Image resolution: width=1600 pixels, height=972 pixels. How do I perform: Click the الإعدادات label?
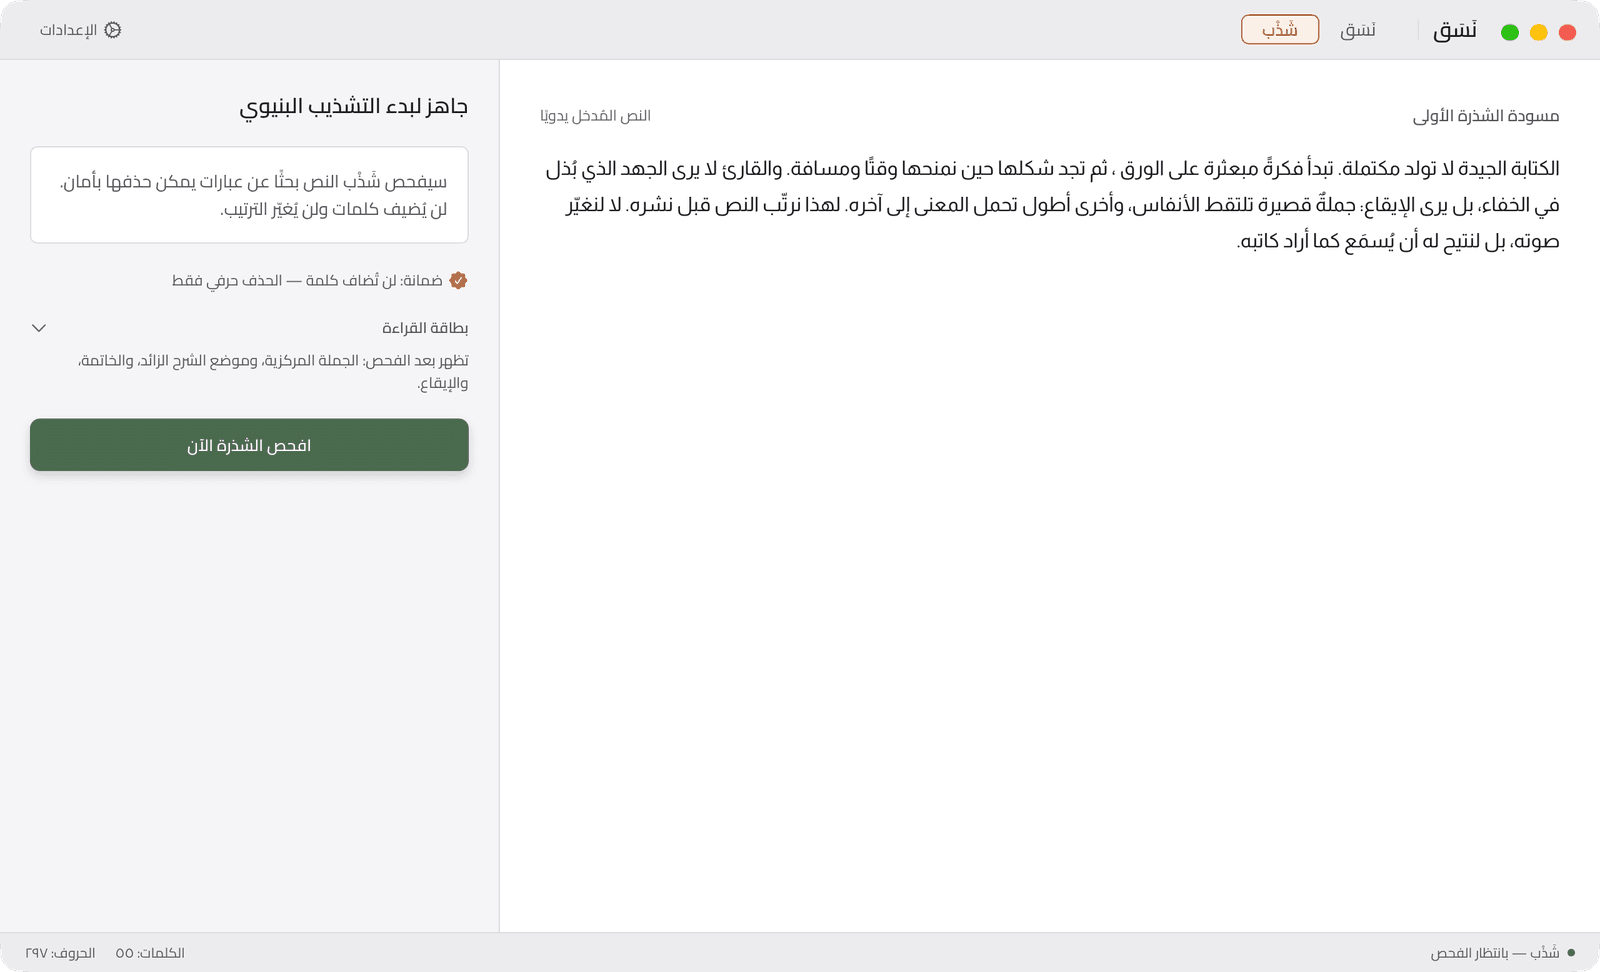point(68,30)
